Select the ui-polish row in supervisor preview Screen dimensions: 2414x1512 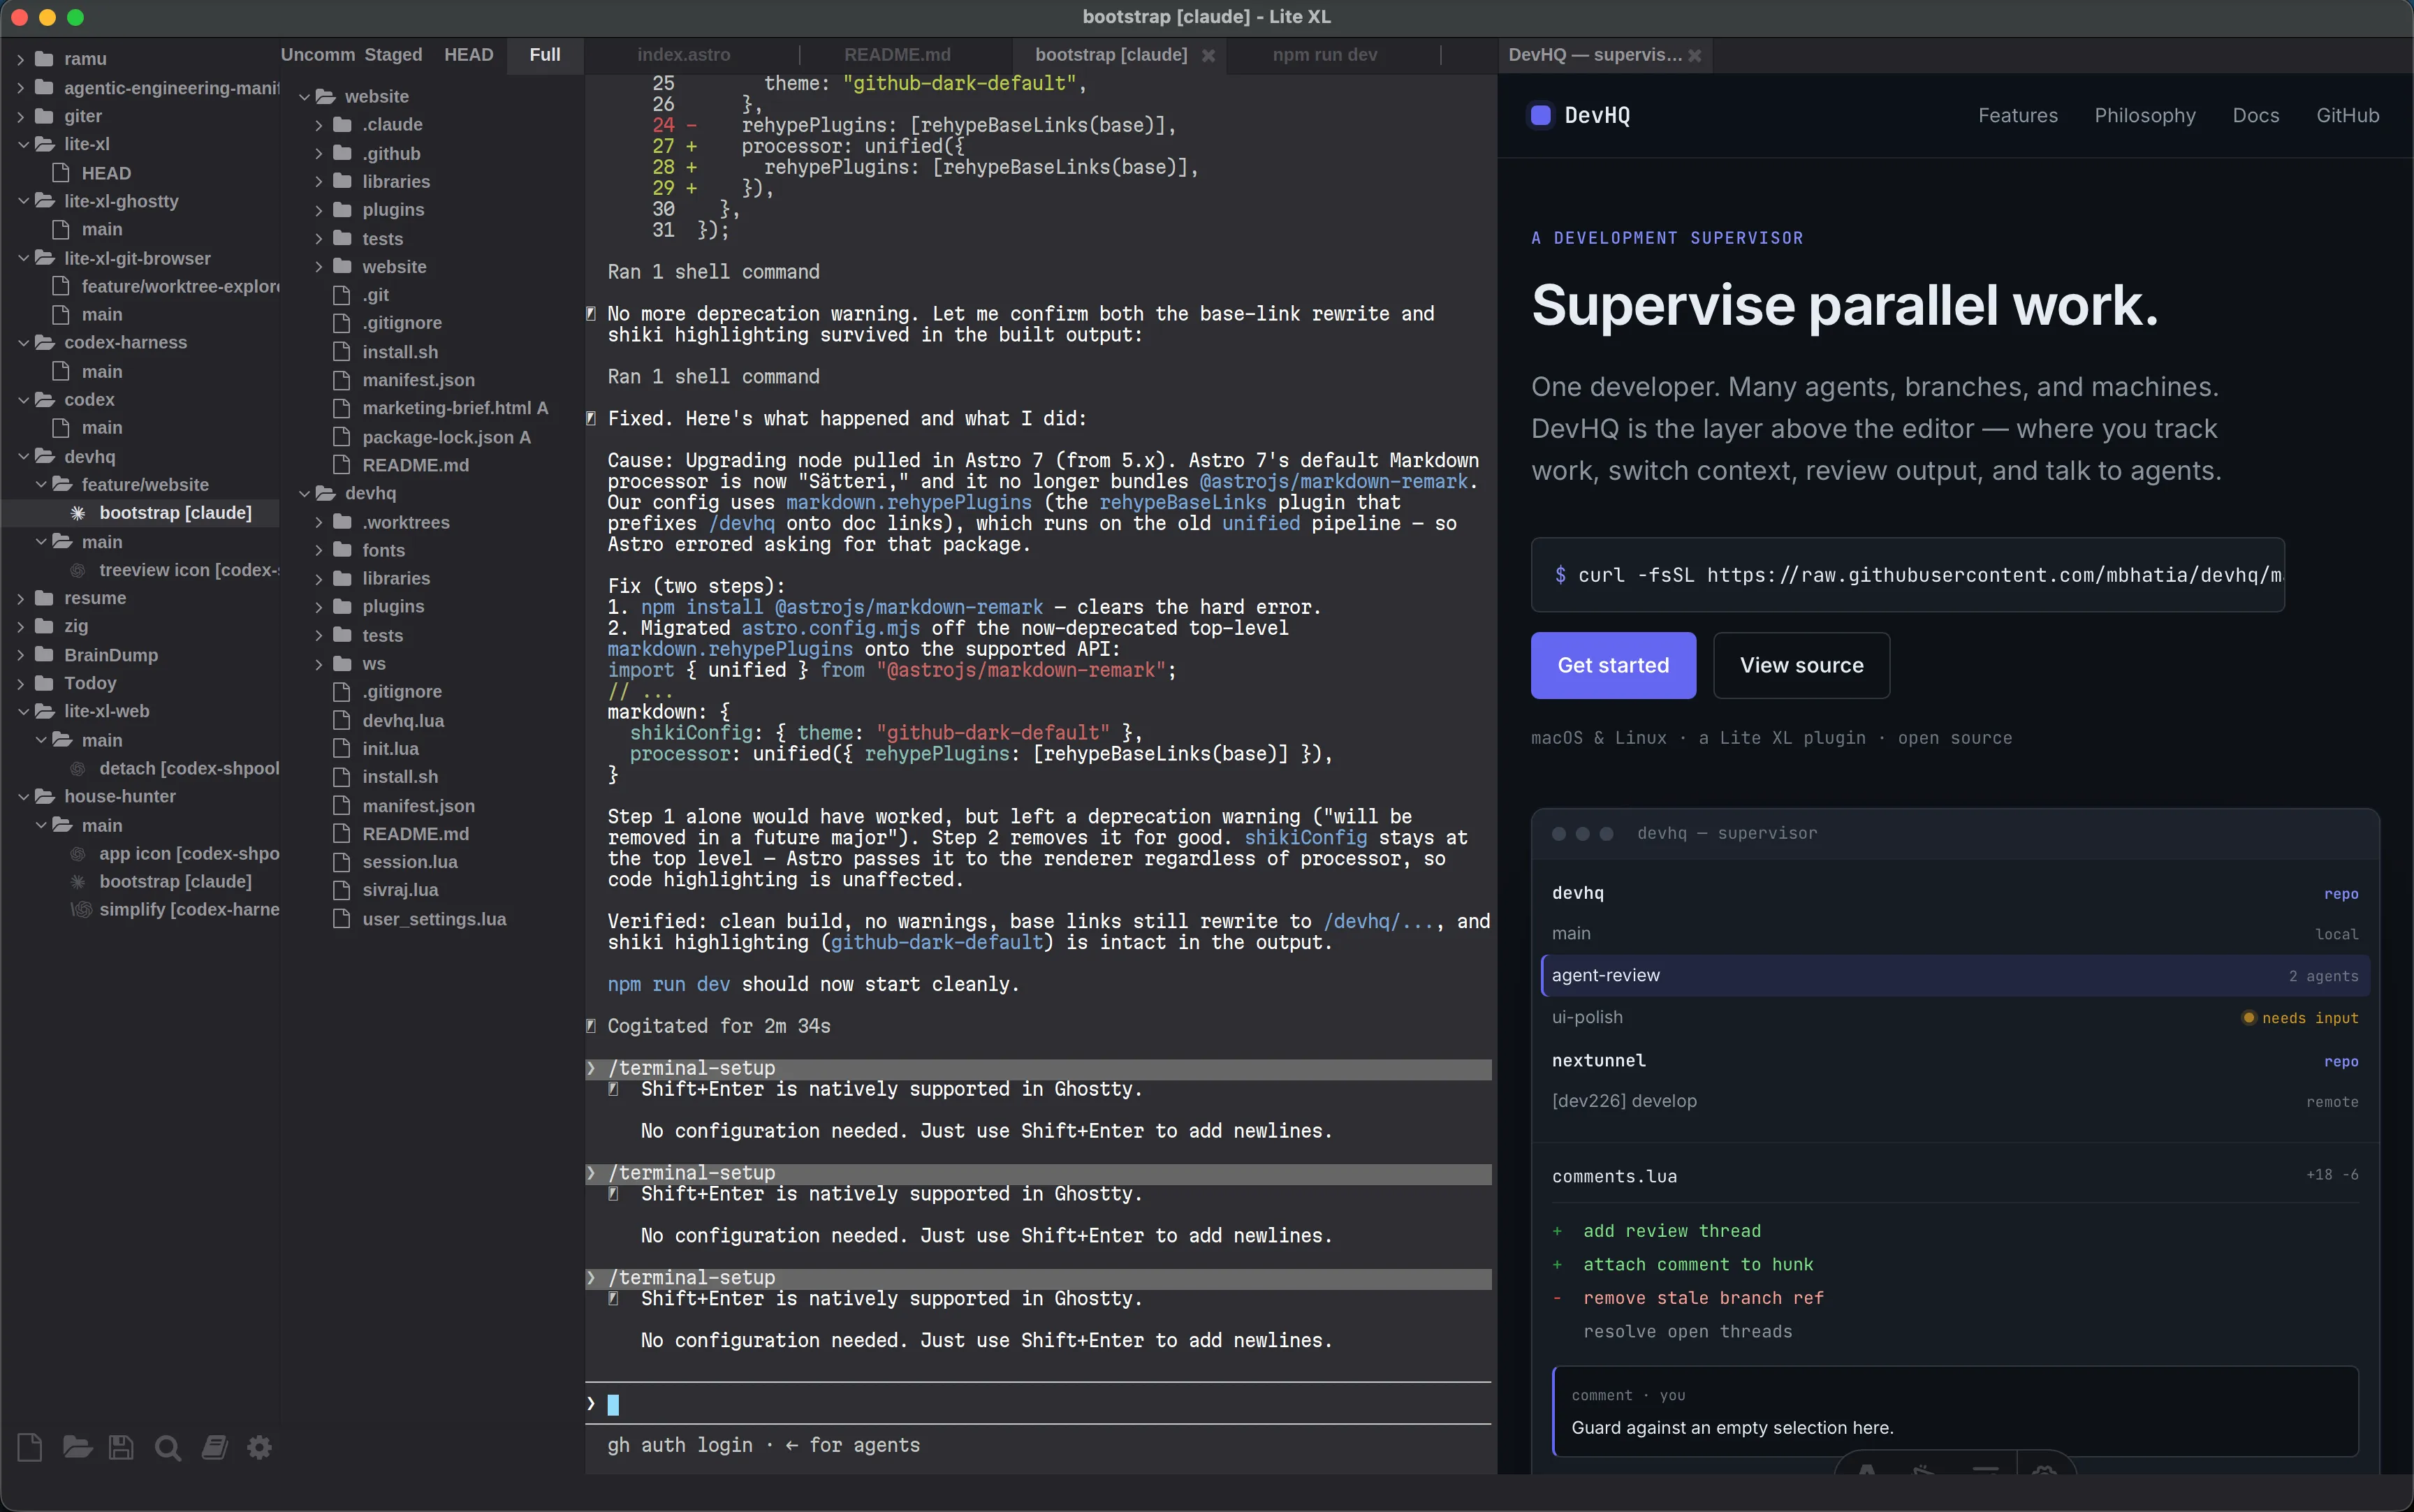coord(1955,1017)
